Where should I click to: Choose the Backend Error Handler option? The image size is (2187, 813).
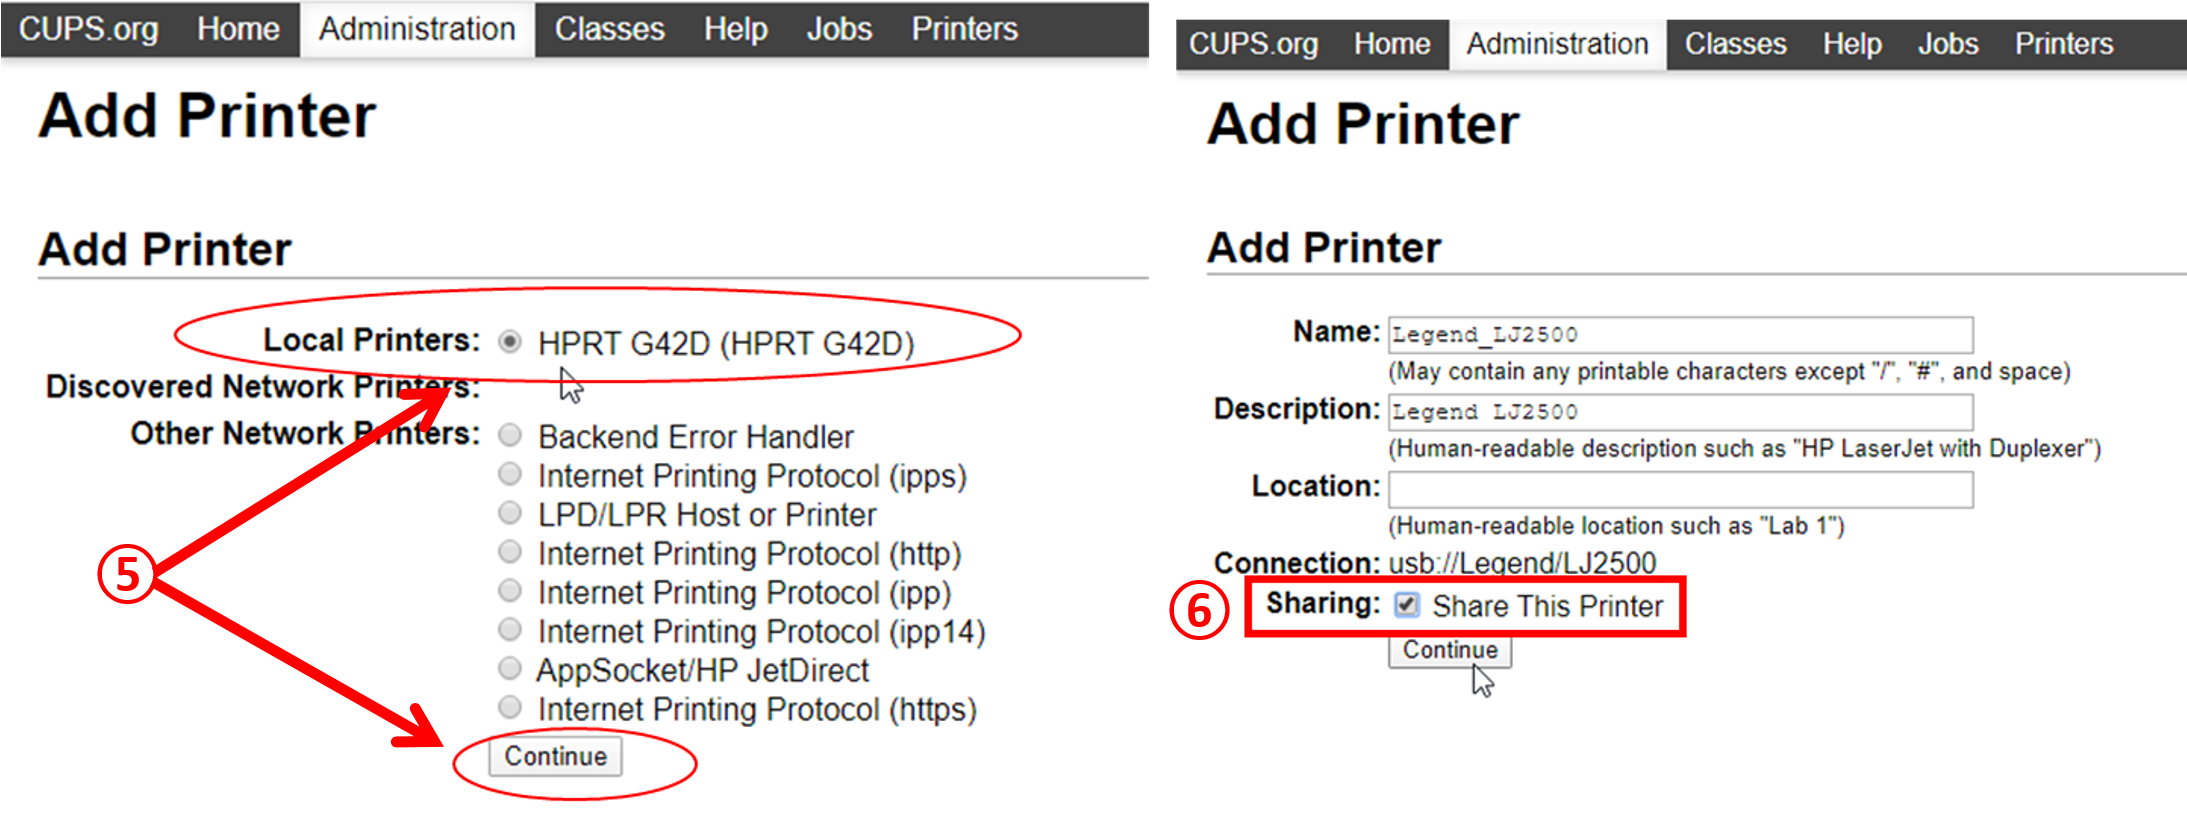pos(510,435)
